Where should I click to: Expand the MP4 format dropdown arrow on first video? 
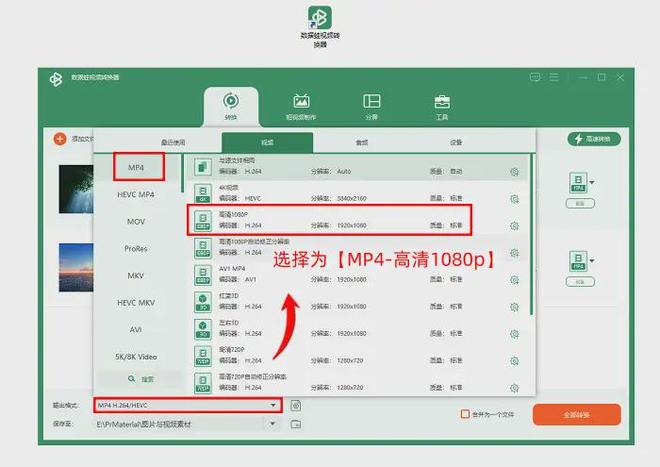point(591,182)
